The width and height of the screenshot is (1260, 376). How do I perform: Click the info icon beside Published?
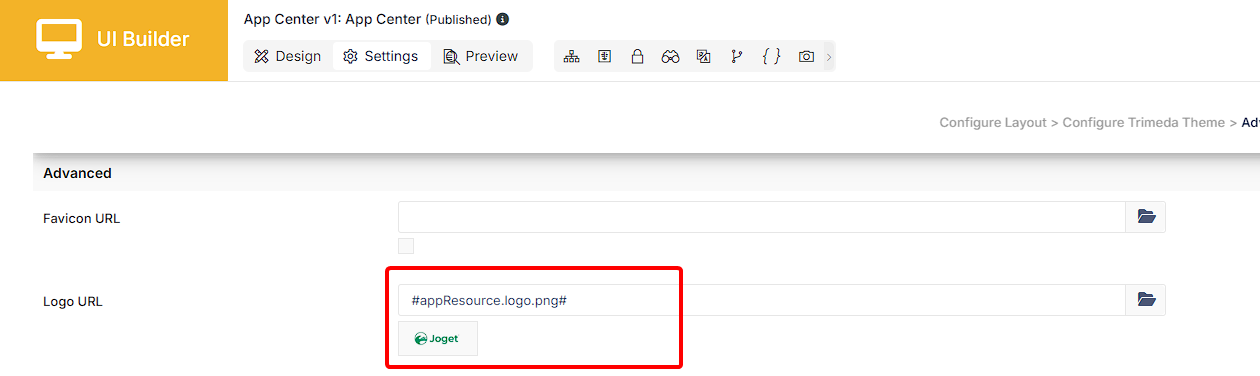(502, 19)
